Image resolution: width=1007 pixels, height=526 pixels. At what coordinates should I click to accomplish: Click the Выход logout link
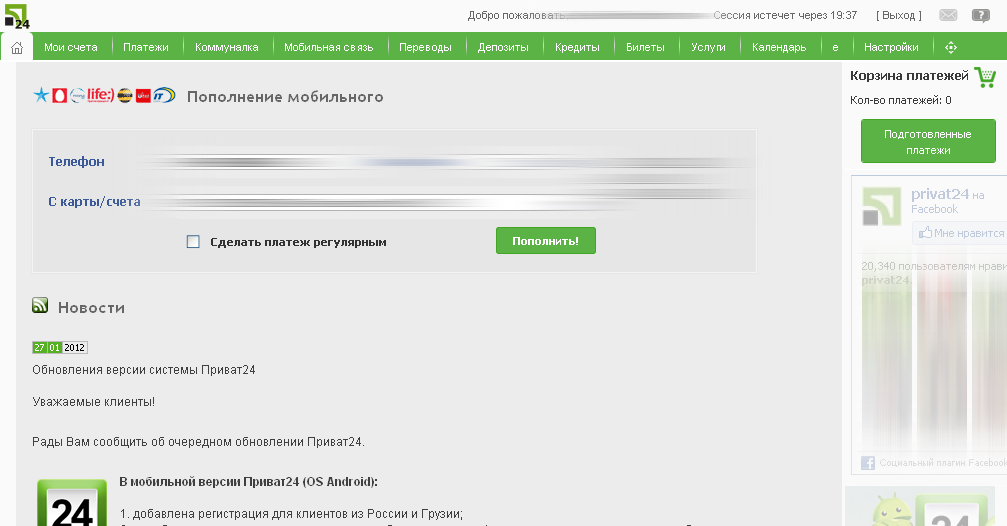click(899, 15)
